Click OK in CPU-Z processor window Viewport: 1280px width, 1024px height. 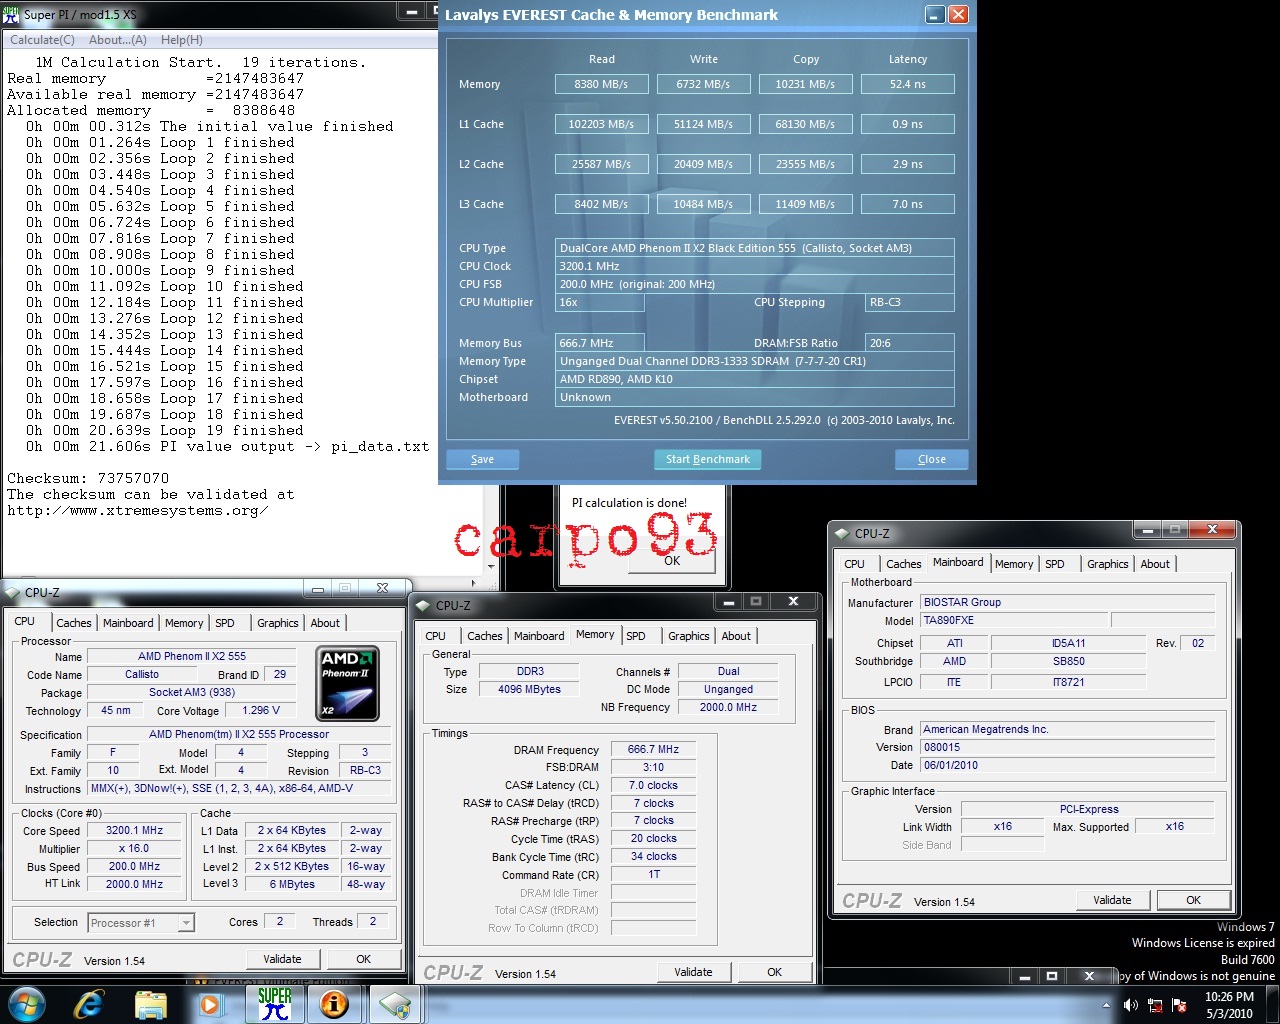click(364, 959)
